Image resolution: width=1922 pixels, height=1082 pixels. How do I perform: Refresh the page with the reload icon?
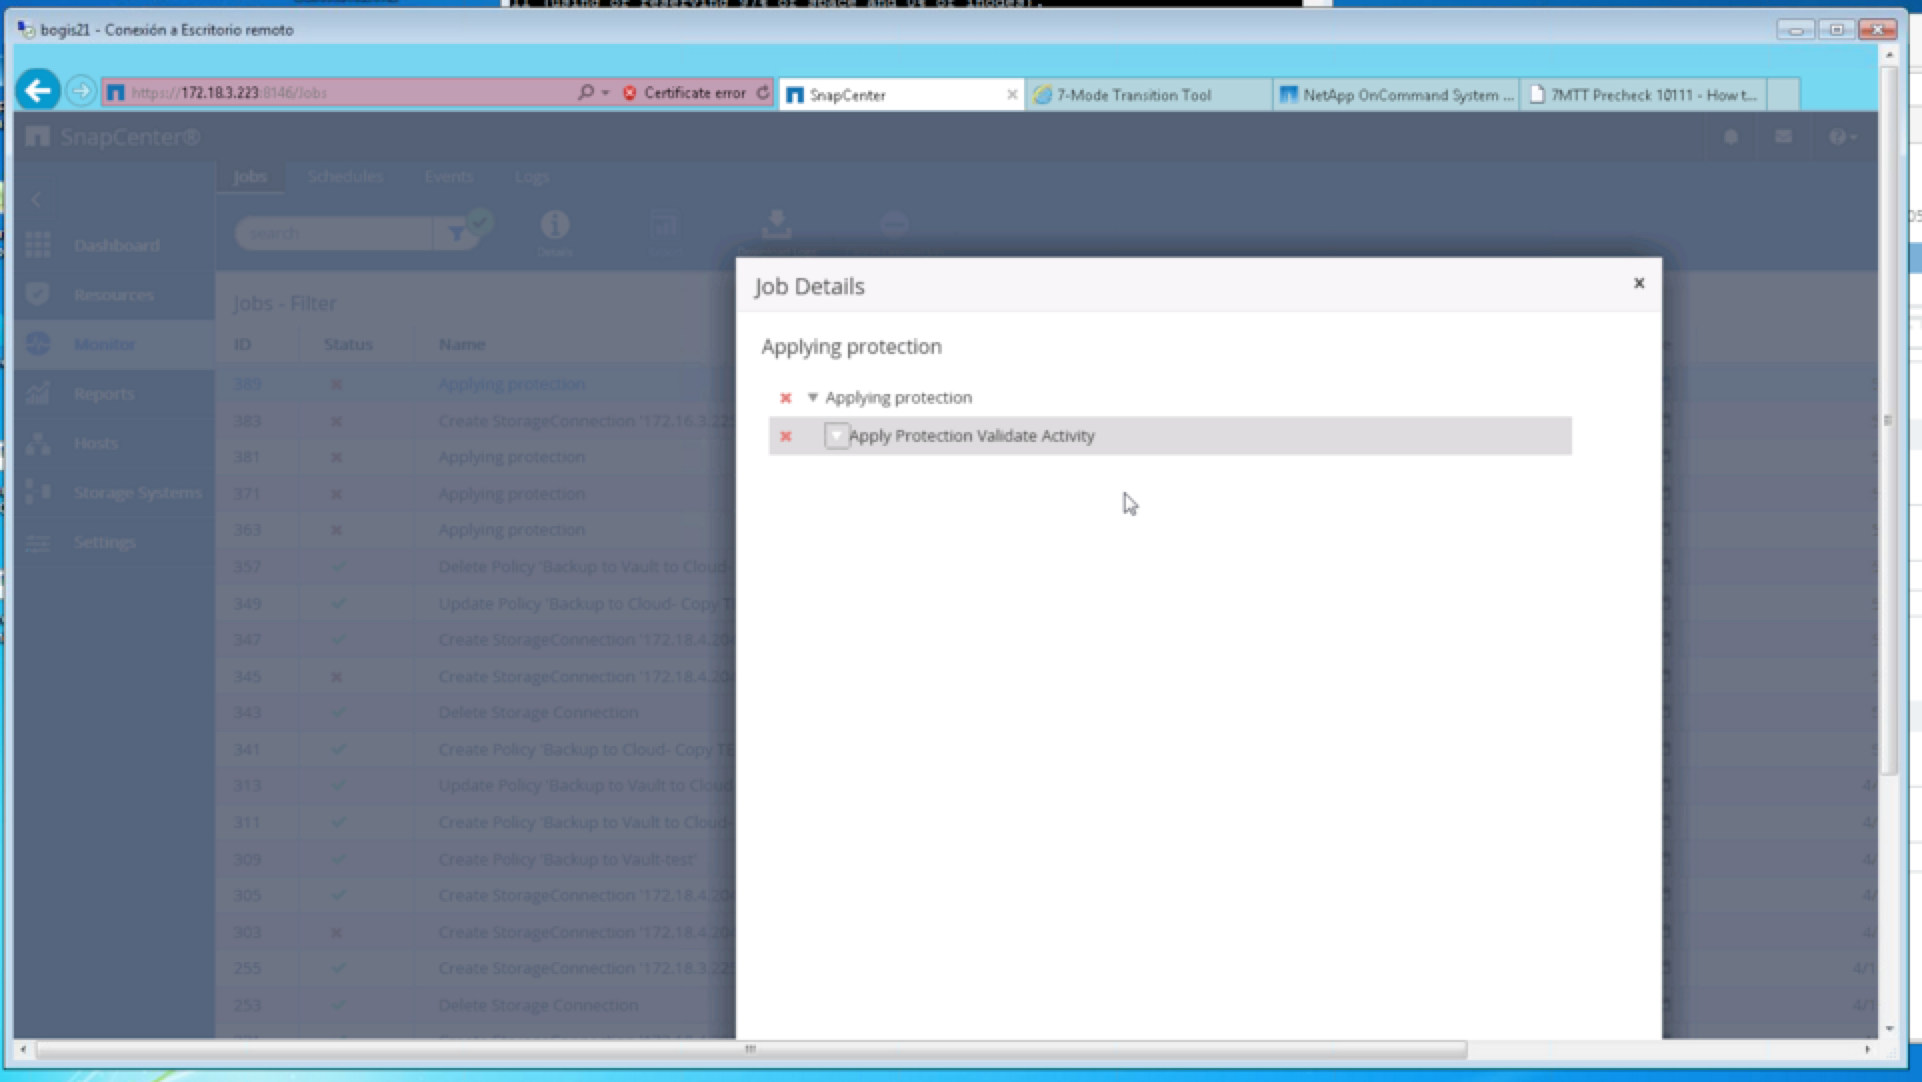click(x=763, y=93)
